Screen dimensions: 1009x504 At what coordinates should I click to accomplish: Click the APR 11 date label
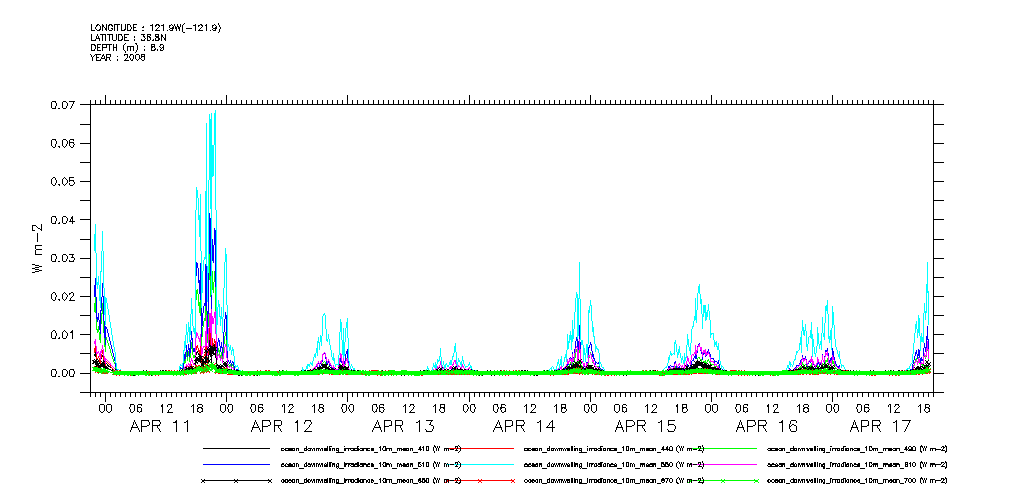pyautogui.click(x=160, y=426)
